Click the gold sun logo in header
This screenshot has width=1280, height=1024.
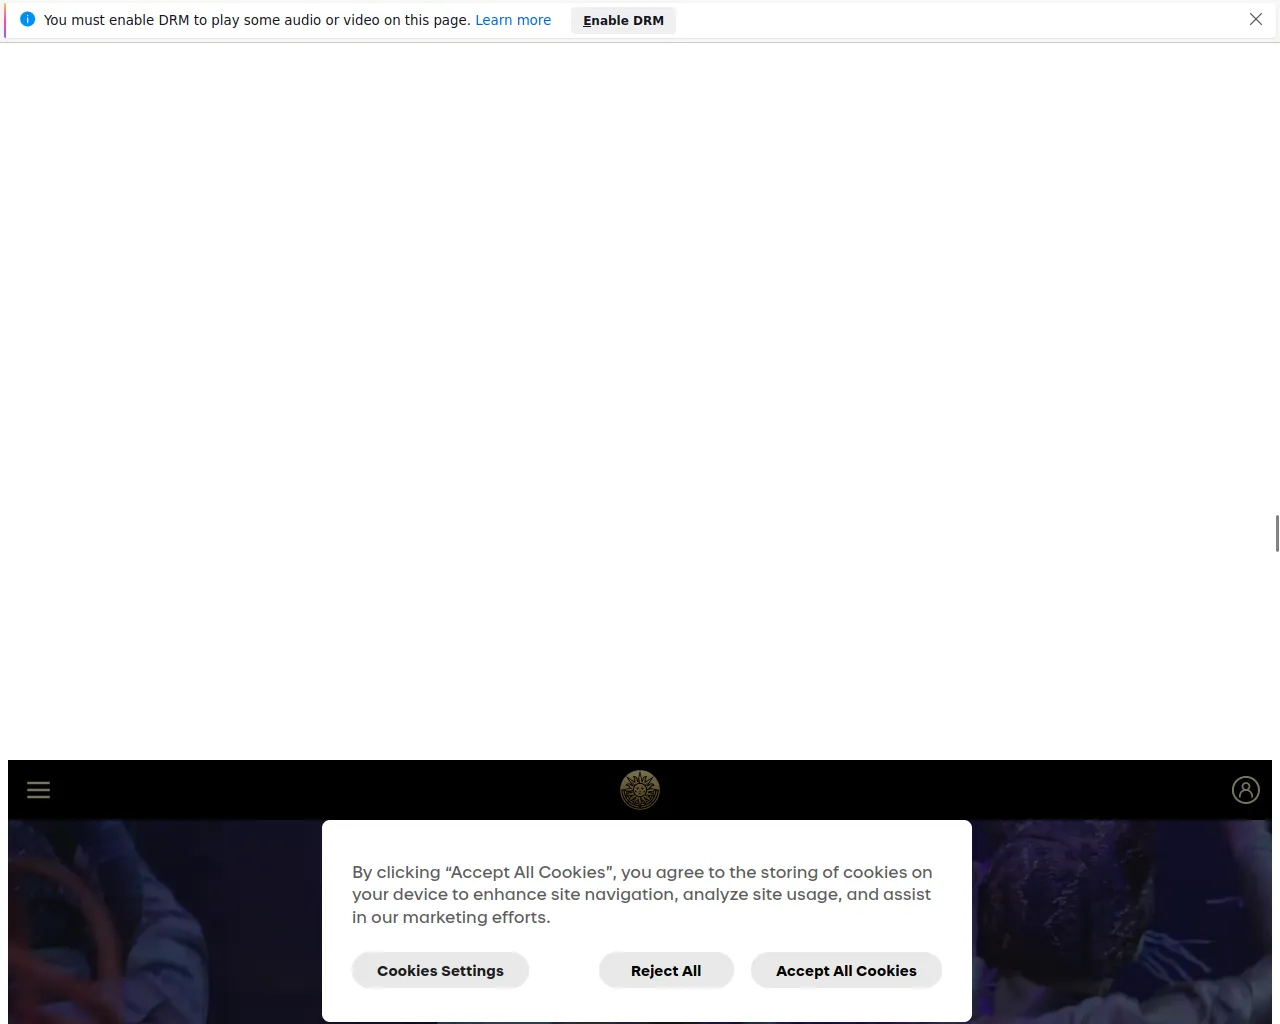tap(640, 790)
